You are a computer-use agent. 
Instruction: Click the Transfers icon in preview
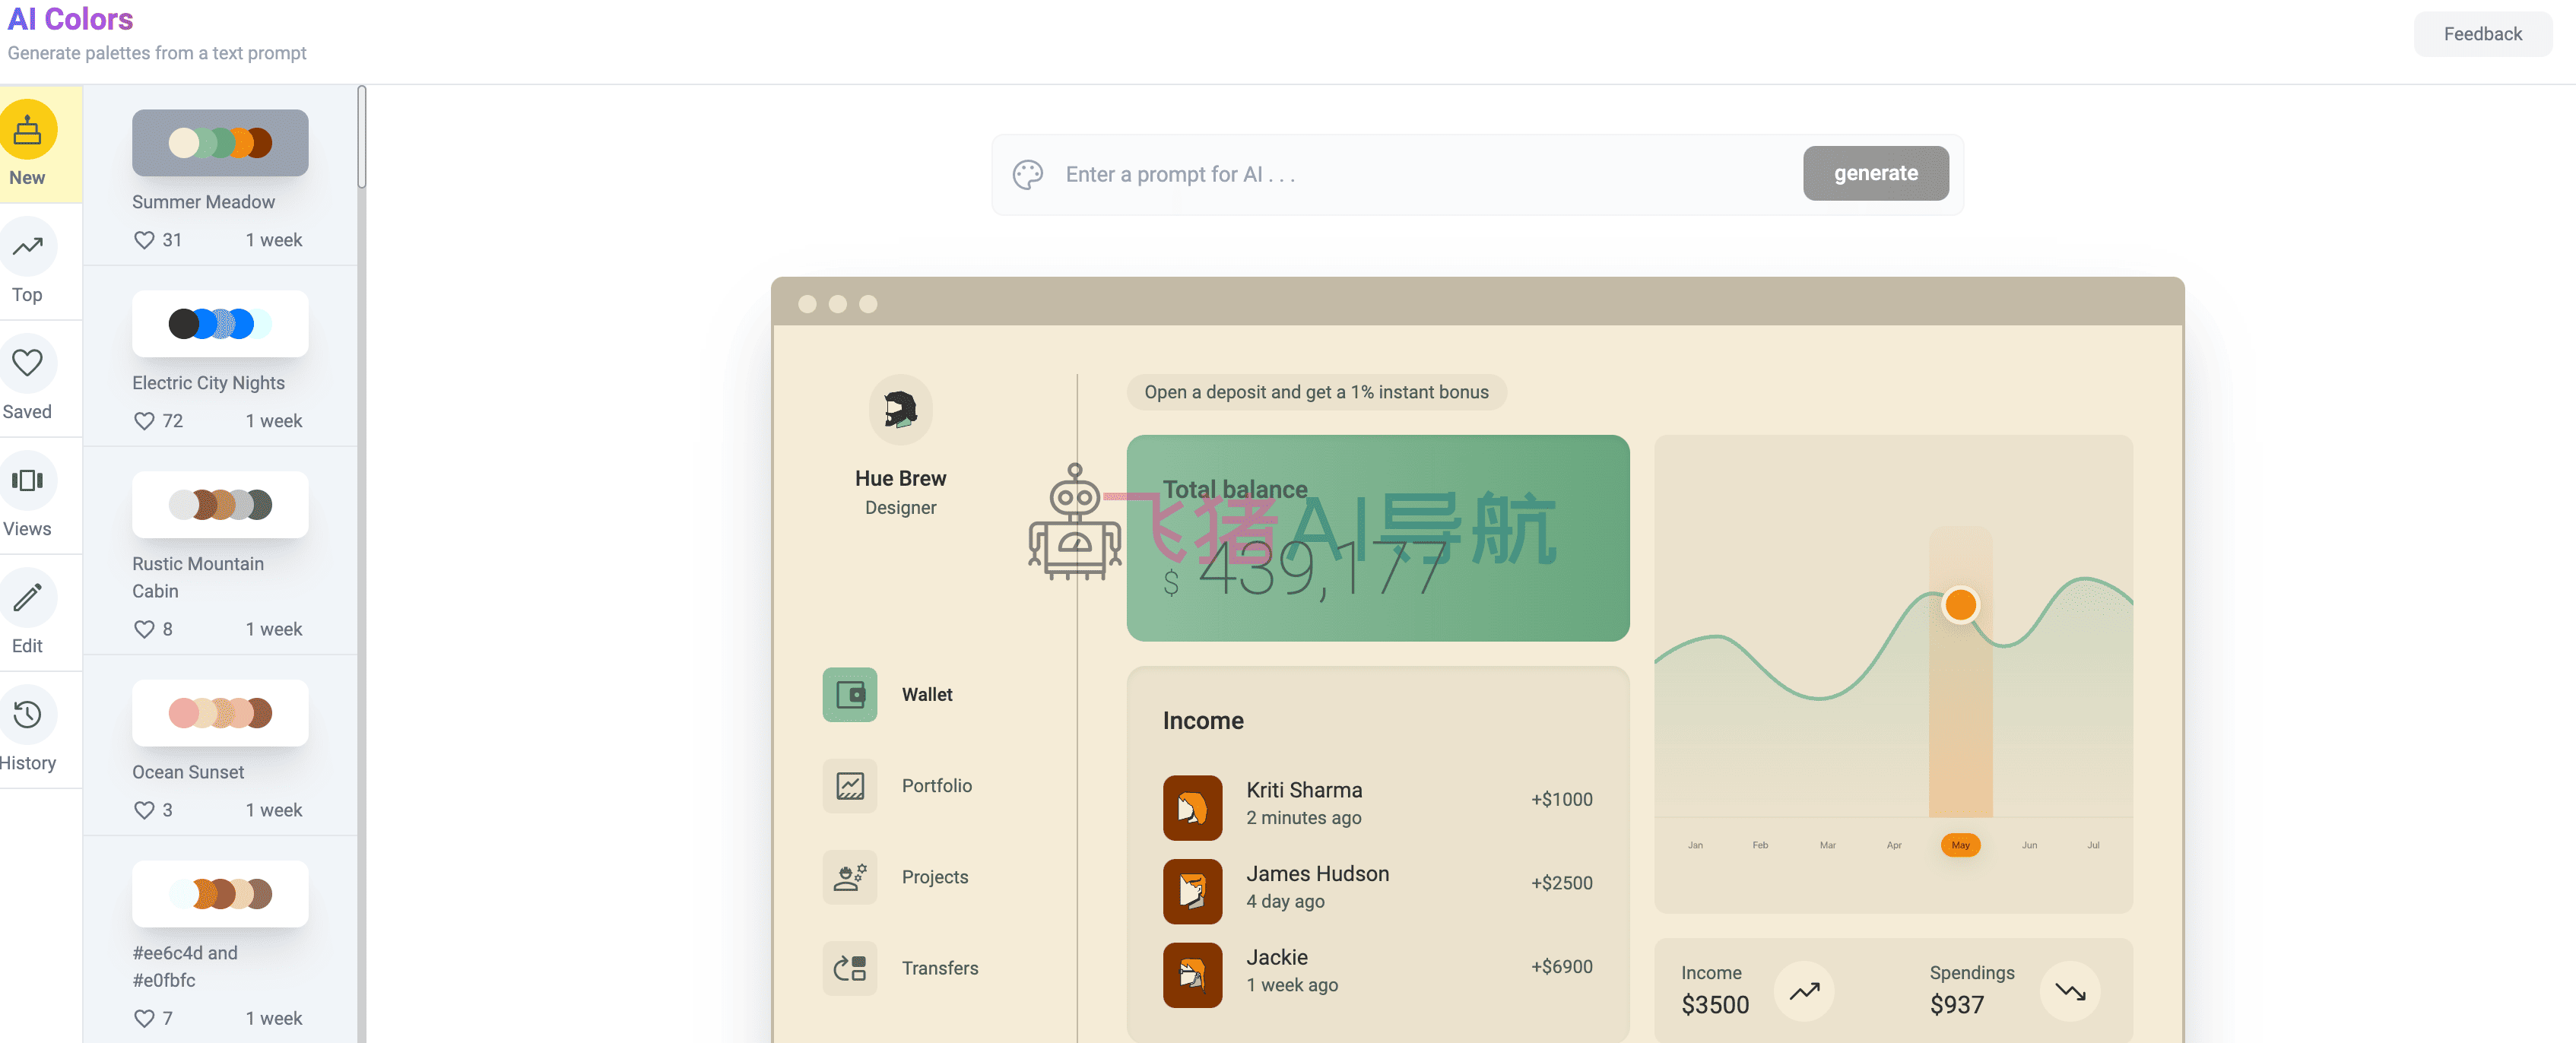pos(849,968)
